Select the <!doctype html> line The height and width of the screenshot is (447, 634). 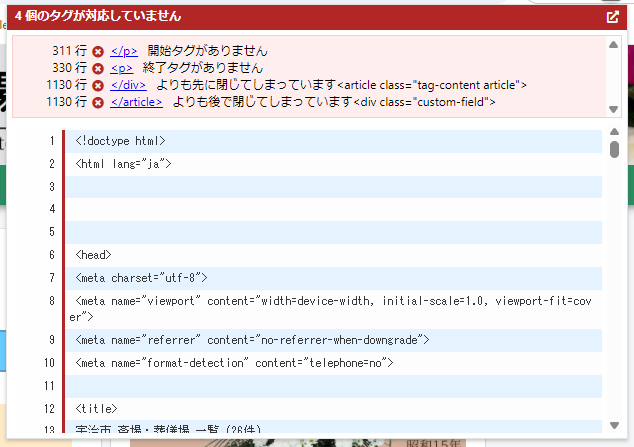(120, 141)
